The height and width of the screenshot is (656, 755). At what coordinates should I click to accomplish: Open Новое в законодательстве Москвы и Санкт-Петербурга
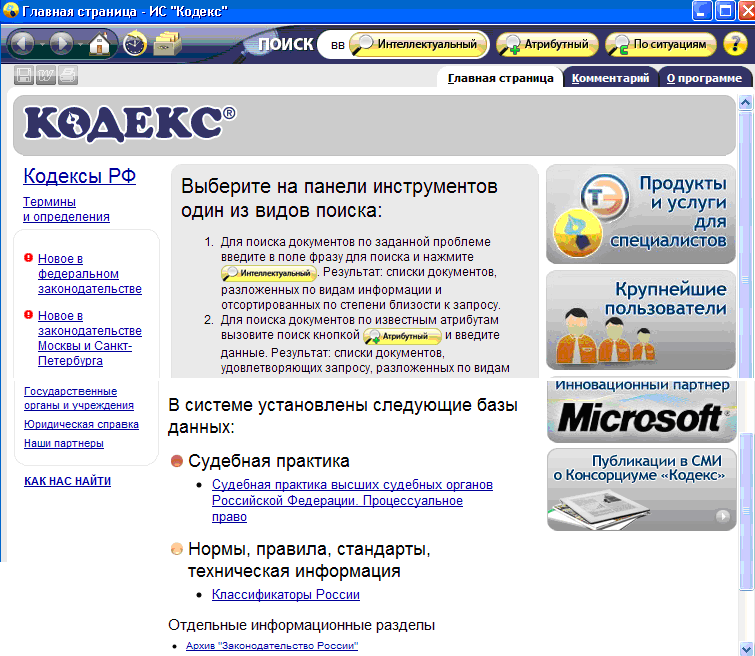(90, 338)
